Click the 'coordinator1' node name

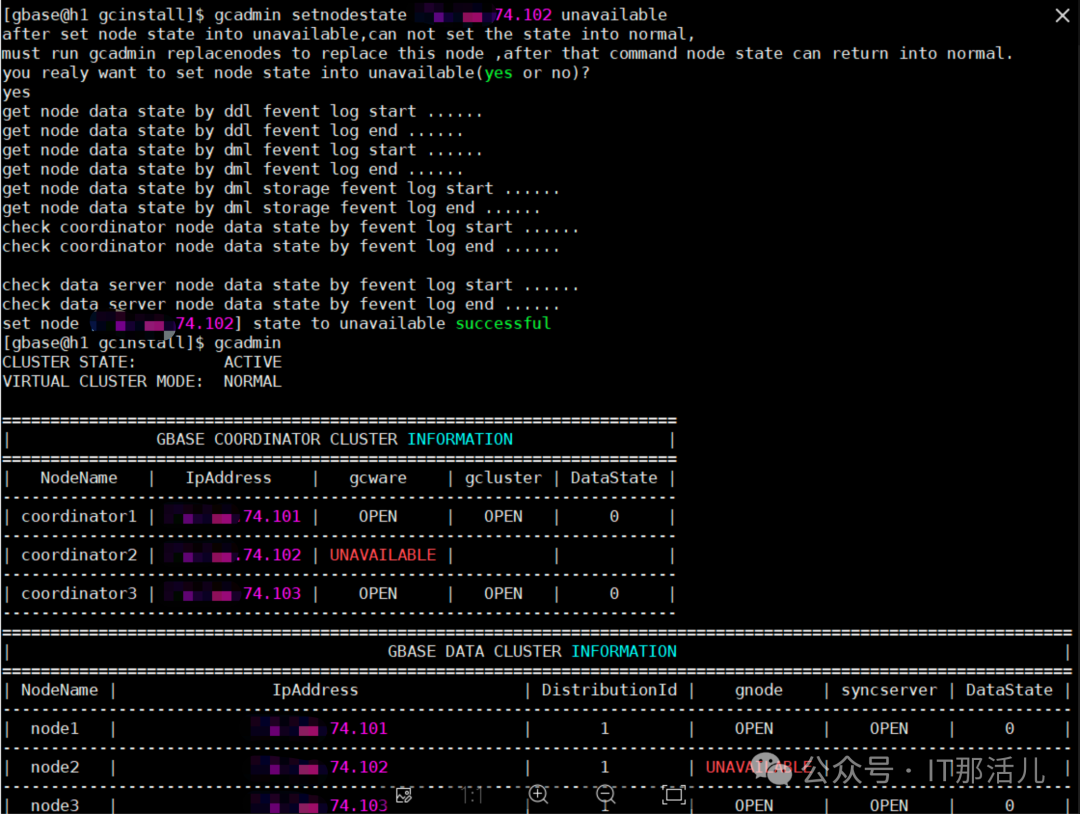79,516
